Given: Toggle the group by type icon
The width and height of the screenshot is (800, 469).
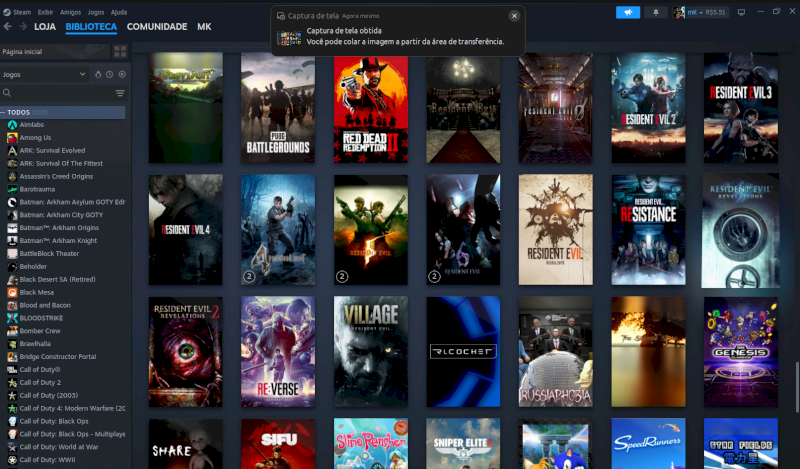Looking at the screenshot, I should (98, 74).
